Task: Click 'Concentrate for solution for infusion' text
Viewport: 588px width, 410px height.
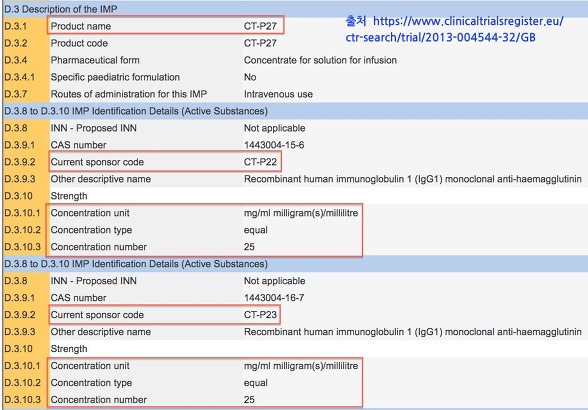Action: 320,60
